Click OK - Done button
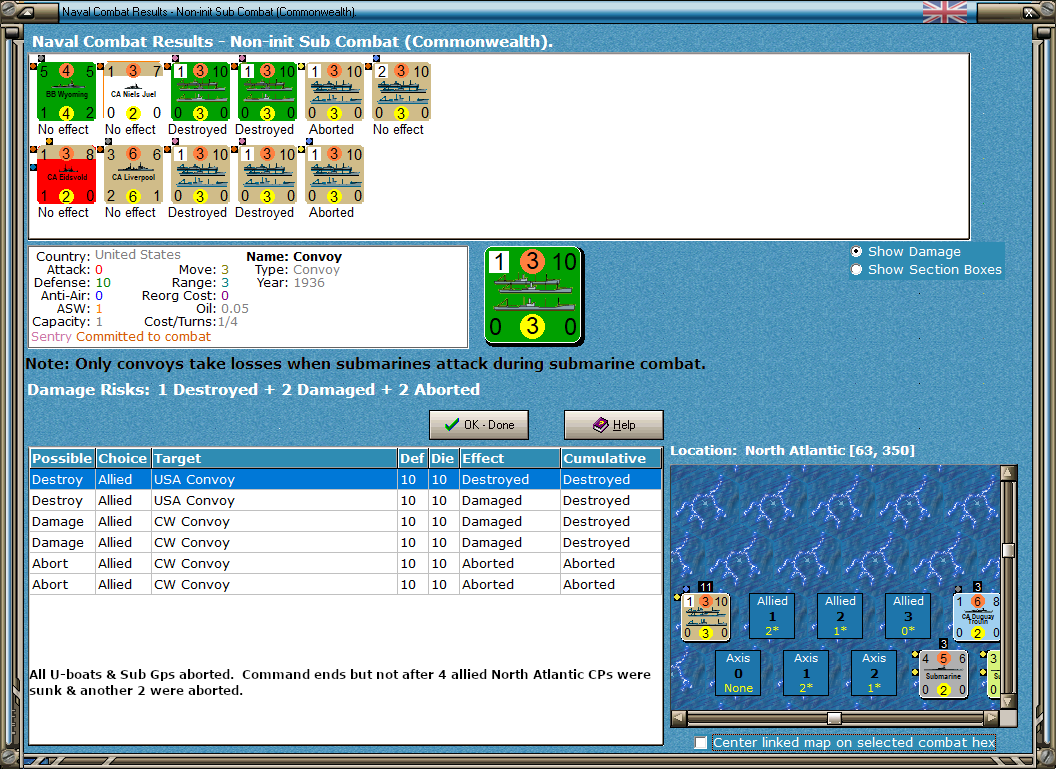This screenshot has height=769, width=1056. pyautogui.click(x=479, y=425)
